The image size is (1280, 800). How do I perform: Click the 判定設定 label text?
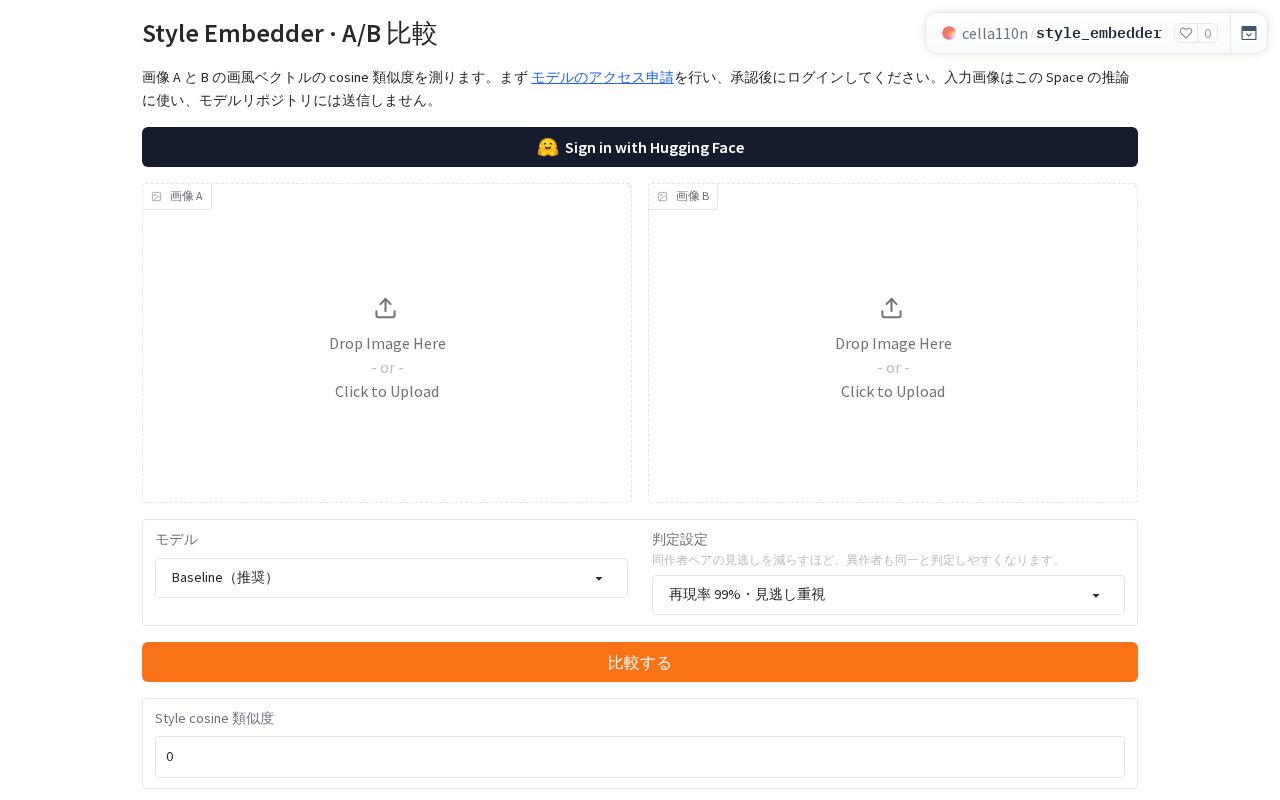click(680, 539)
